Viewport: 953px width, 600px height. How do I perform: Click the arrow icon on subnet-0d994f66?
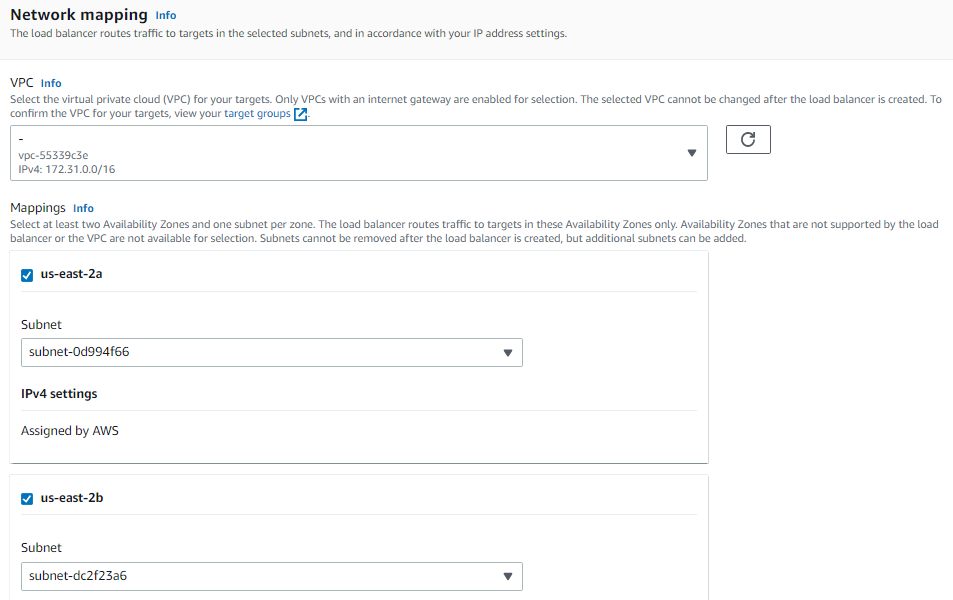pos(507,353)
